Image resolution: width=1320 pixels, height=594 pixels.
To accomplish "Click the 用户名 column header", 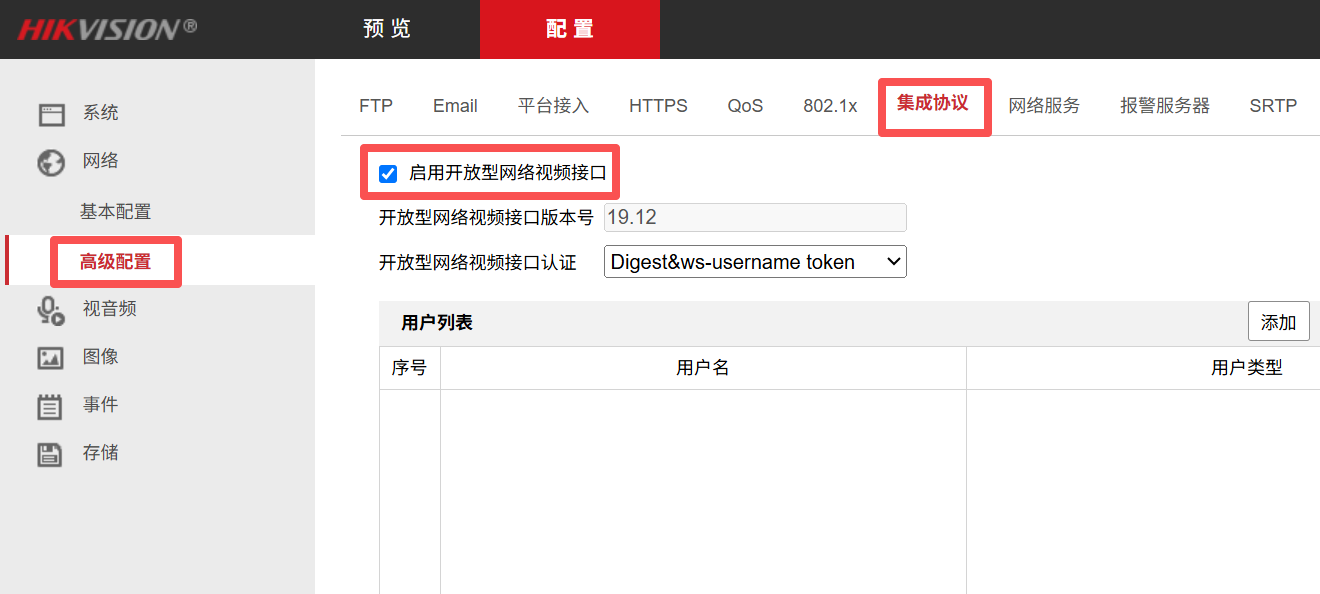I will (x=703, y=368).
